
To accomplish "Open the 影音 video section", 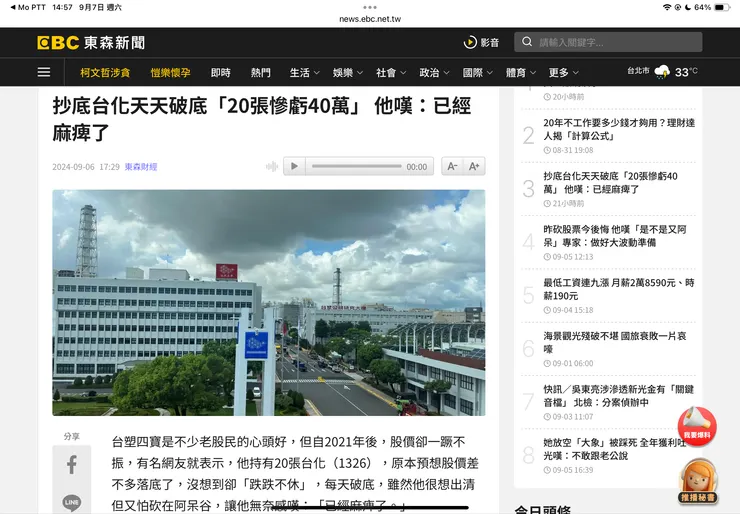I will click(481, 42).
